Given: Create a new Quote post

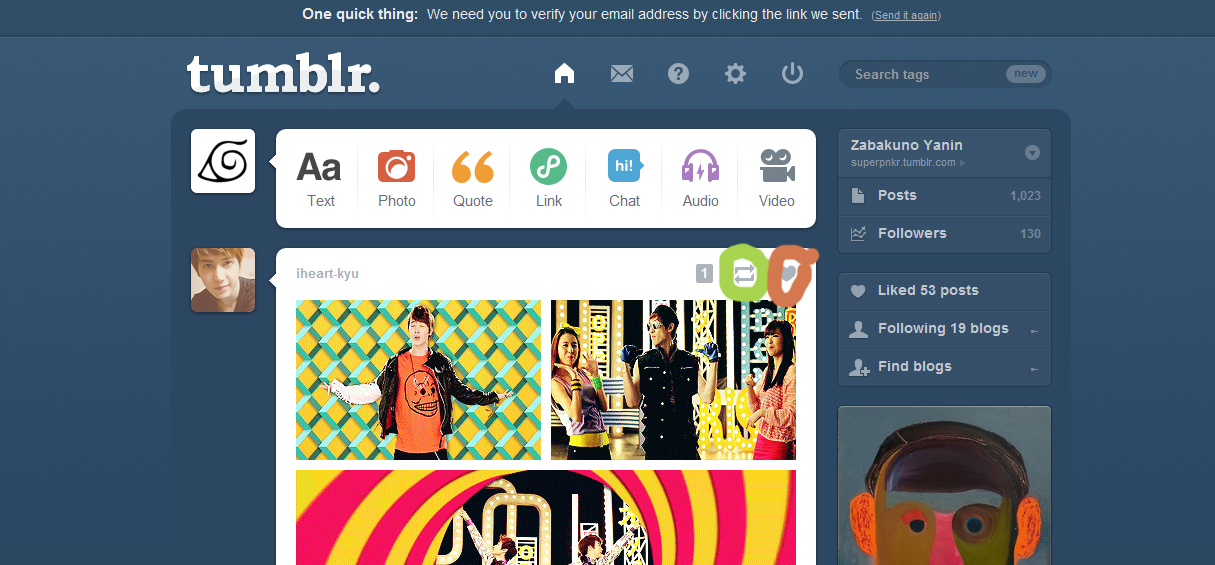Looking at the screenshot, I should [473, 178].
